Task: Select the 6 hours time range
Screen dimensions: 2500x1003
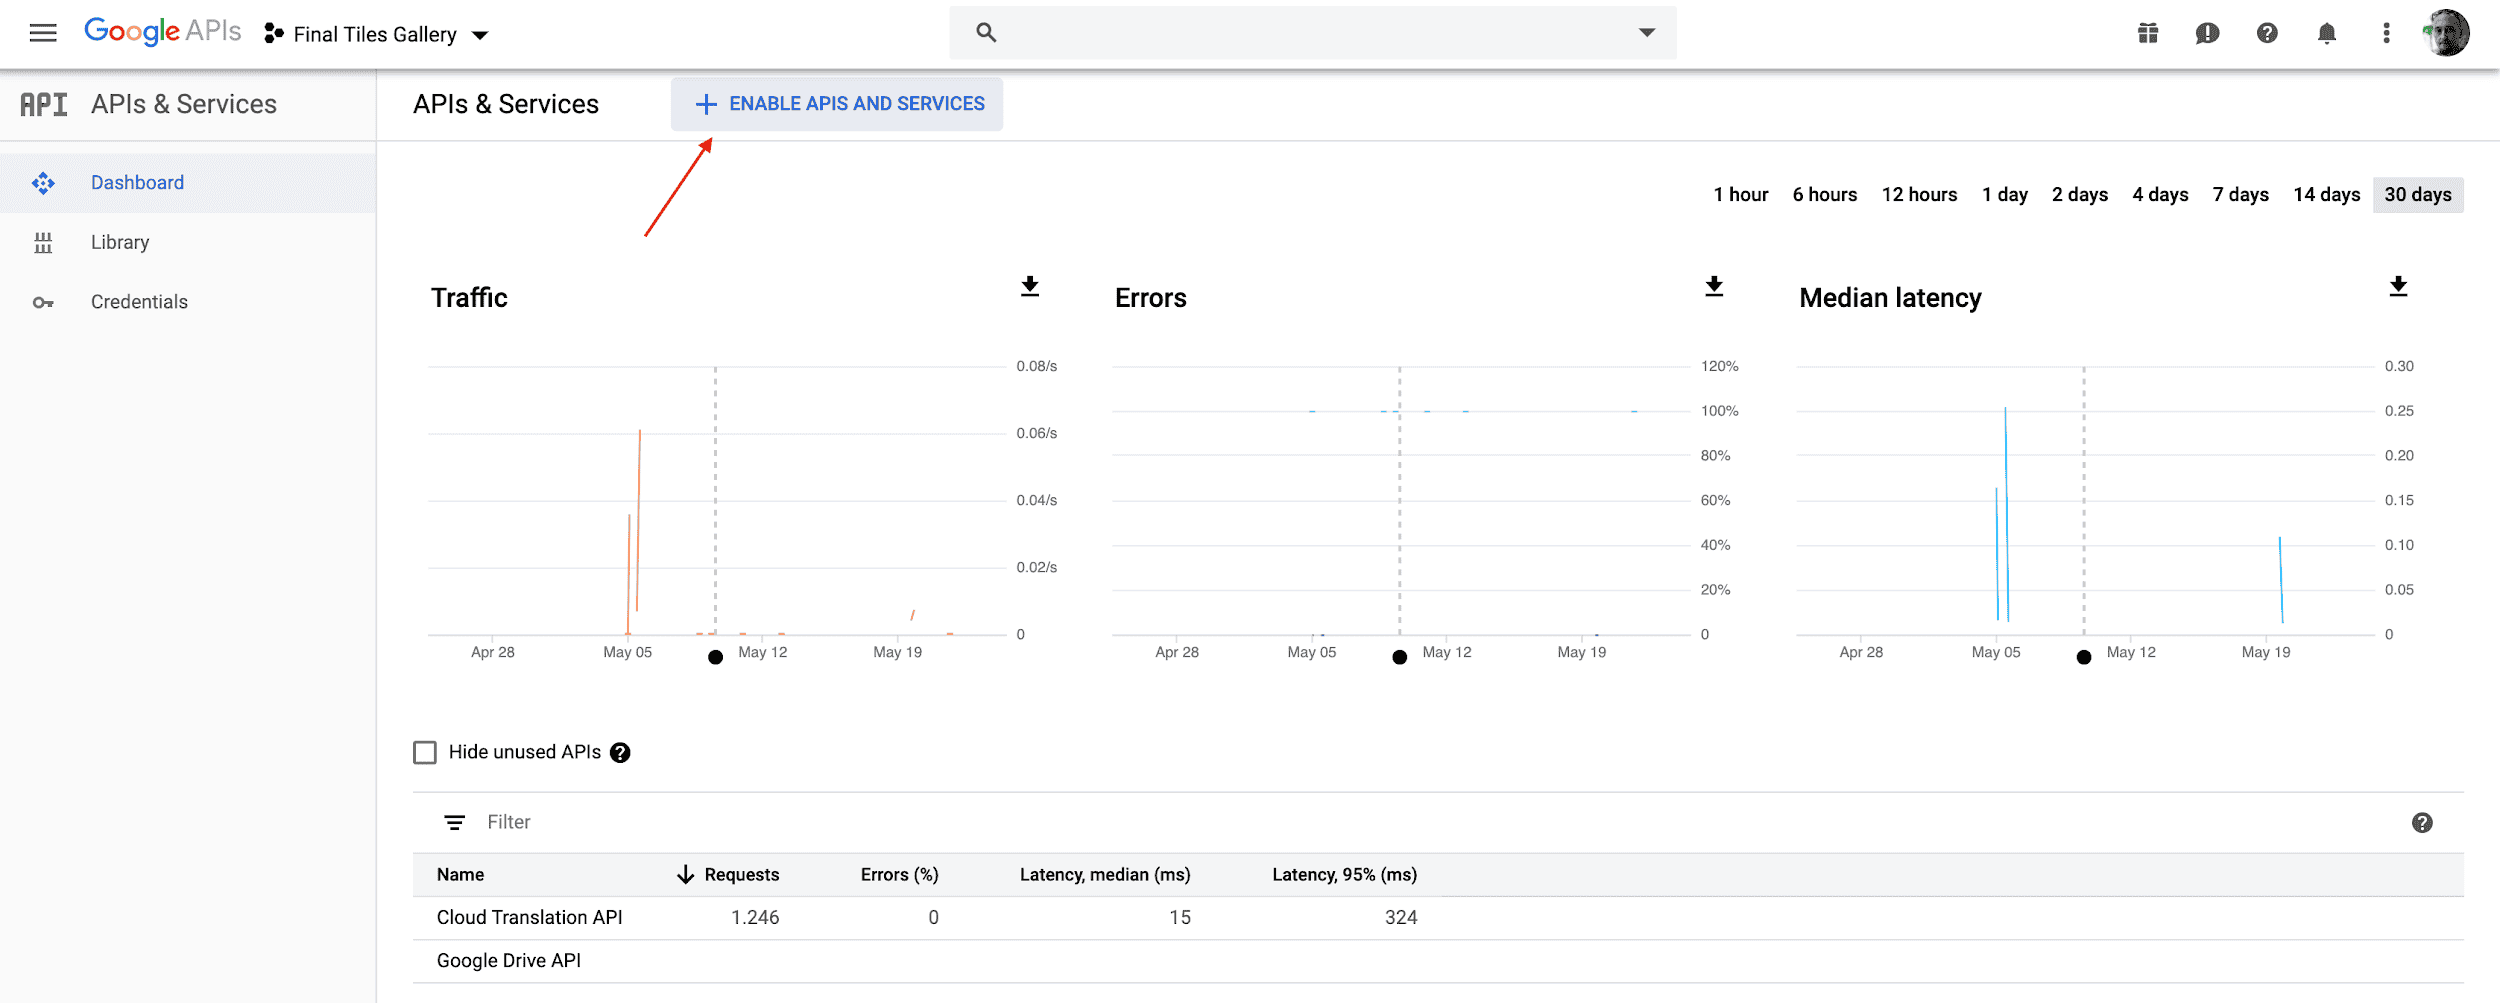Action: click(x=1824, y=195)
